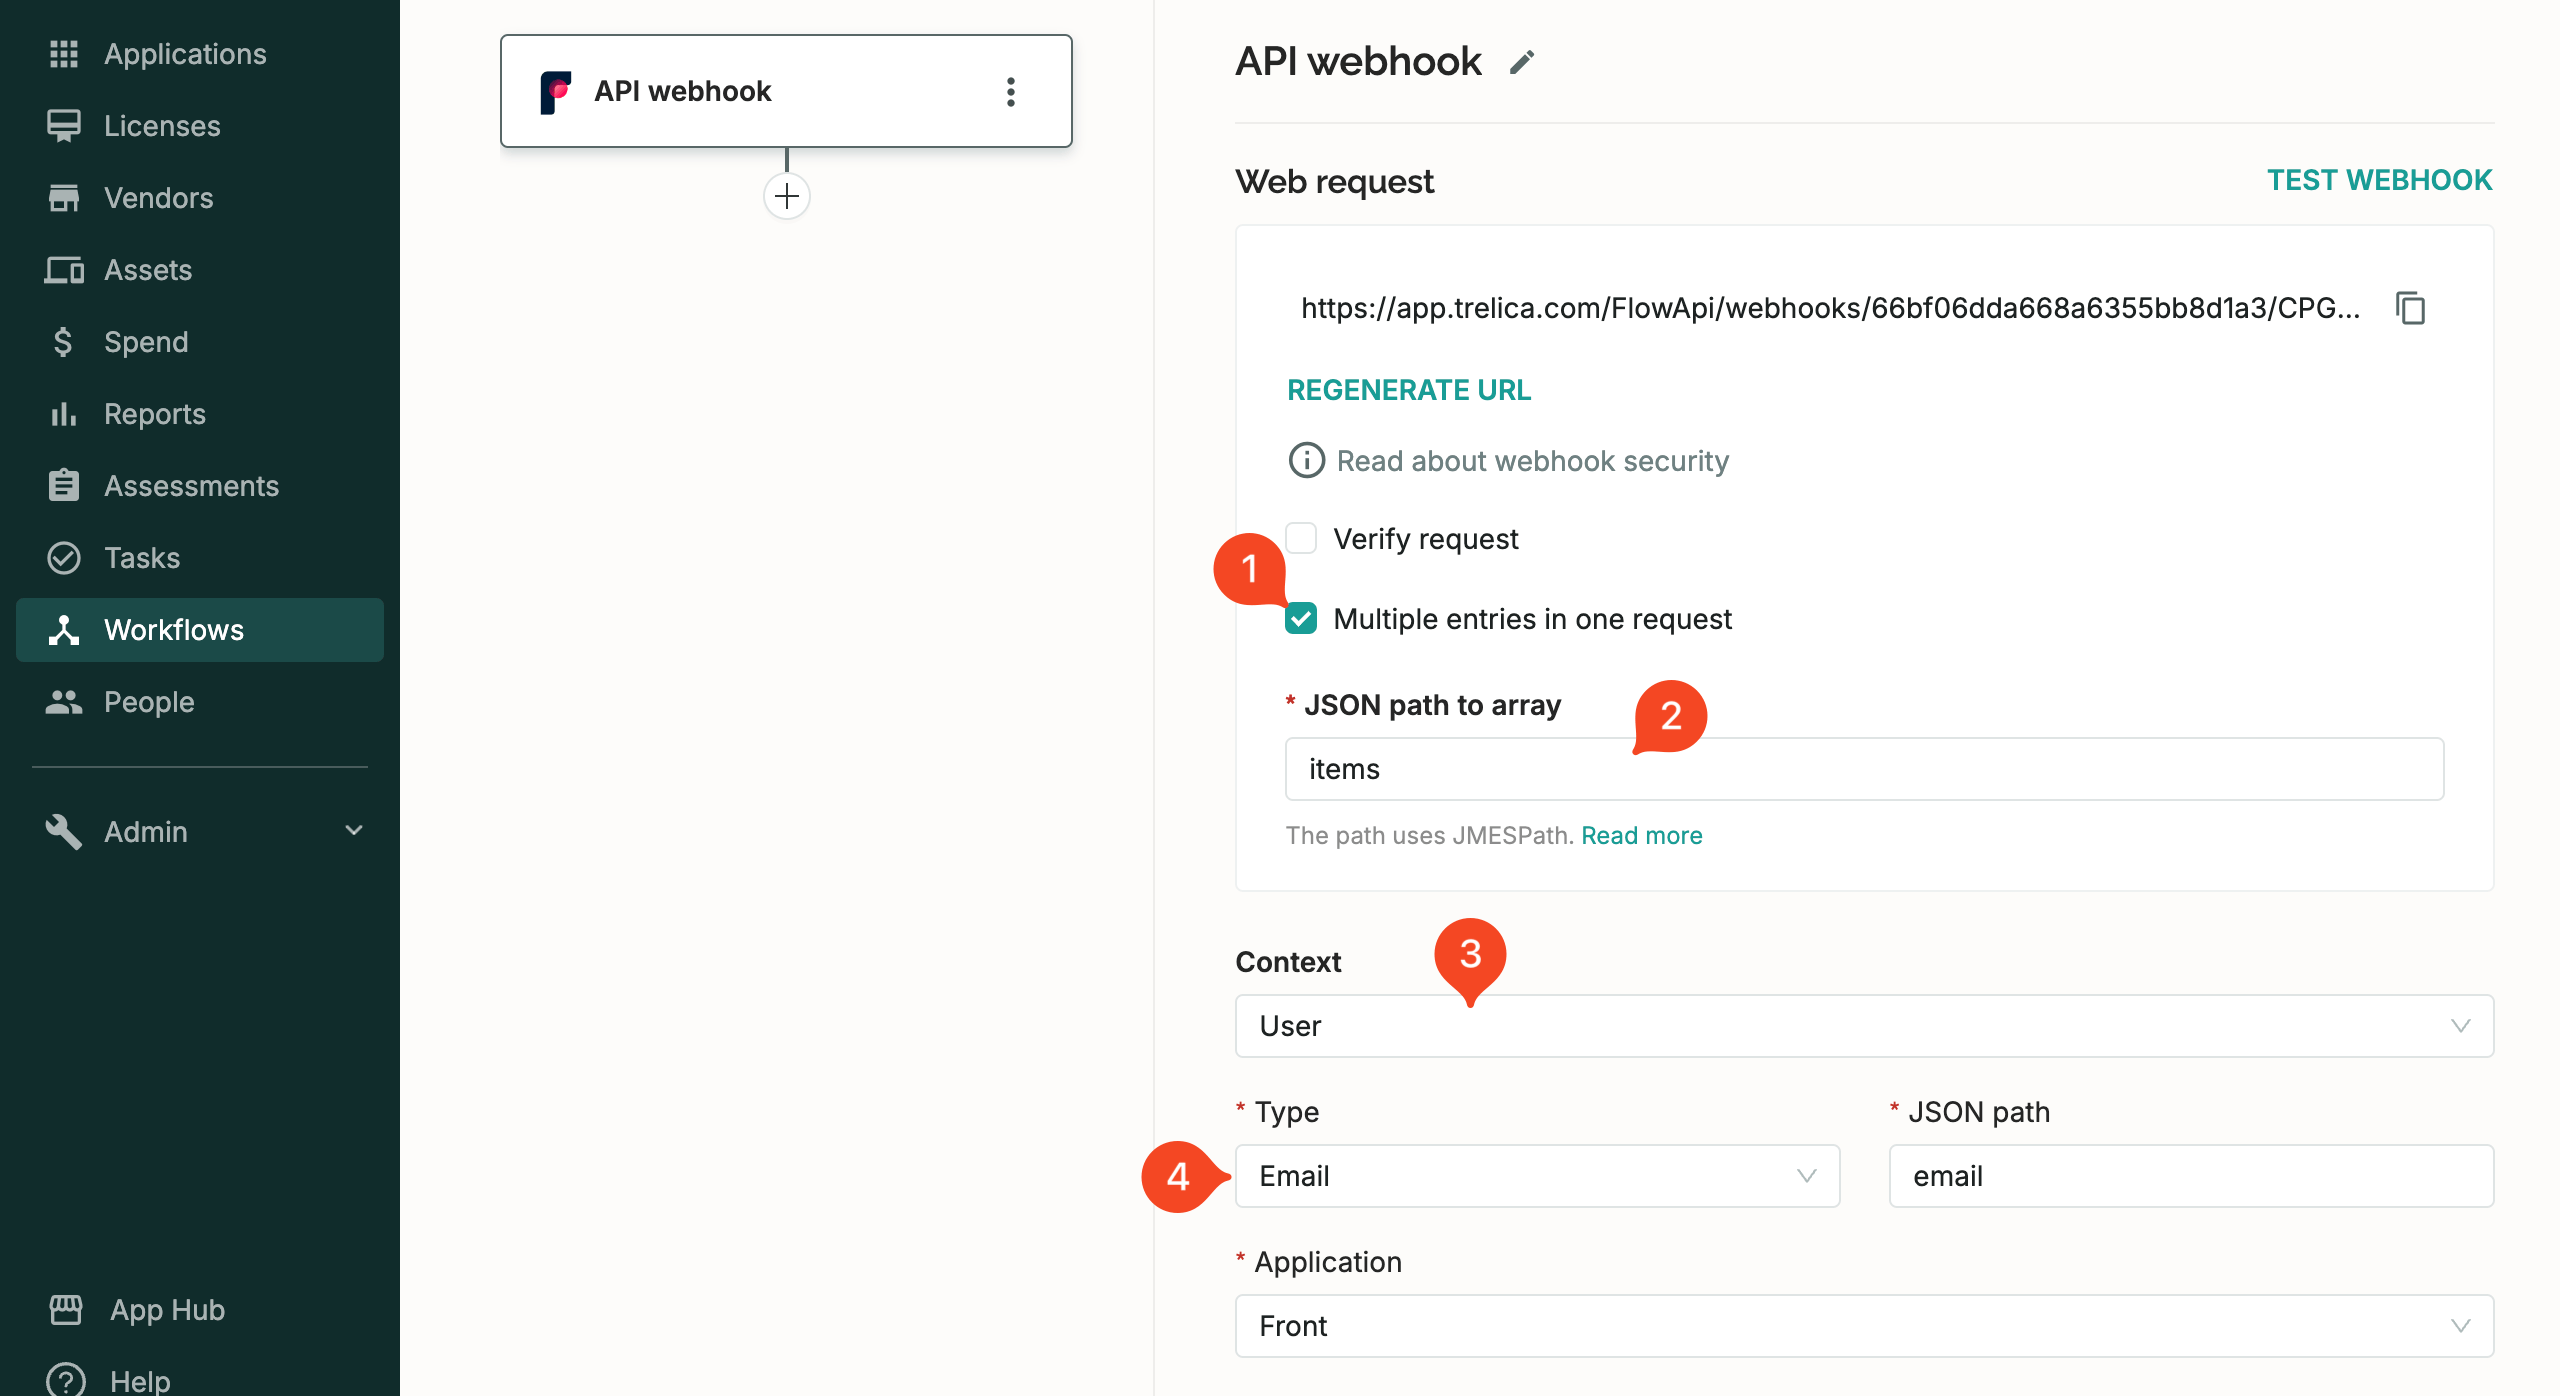2560x1396 pixels.
Task: Click the Tasks checkmark icon
Action: click(x=64, y=558)
